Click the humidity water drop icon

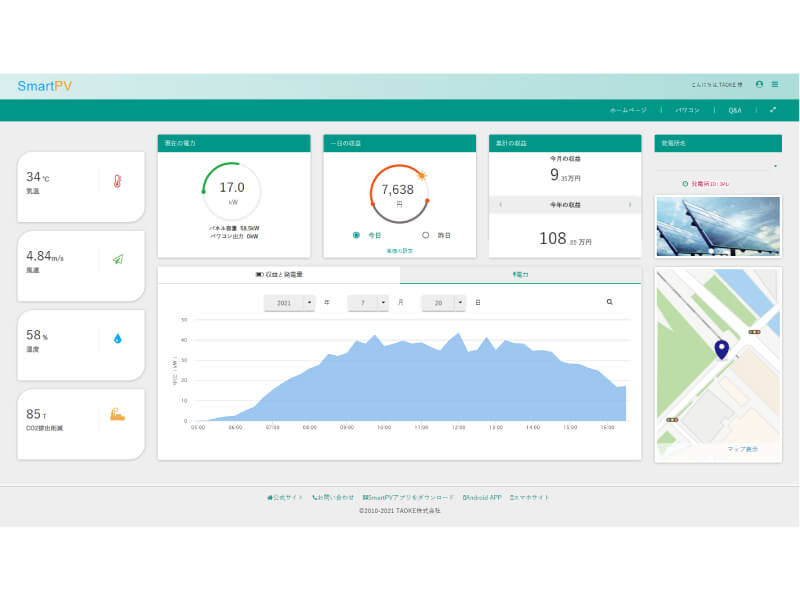coord(117,338)
